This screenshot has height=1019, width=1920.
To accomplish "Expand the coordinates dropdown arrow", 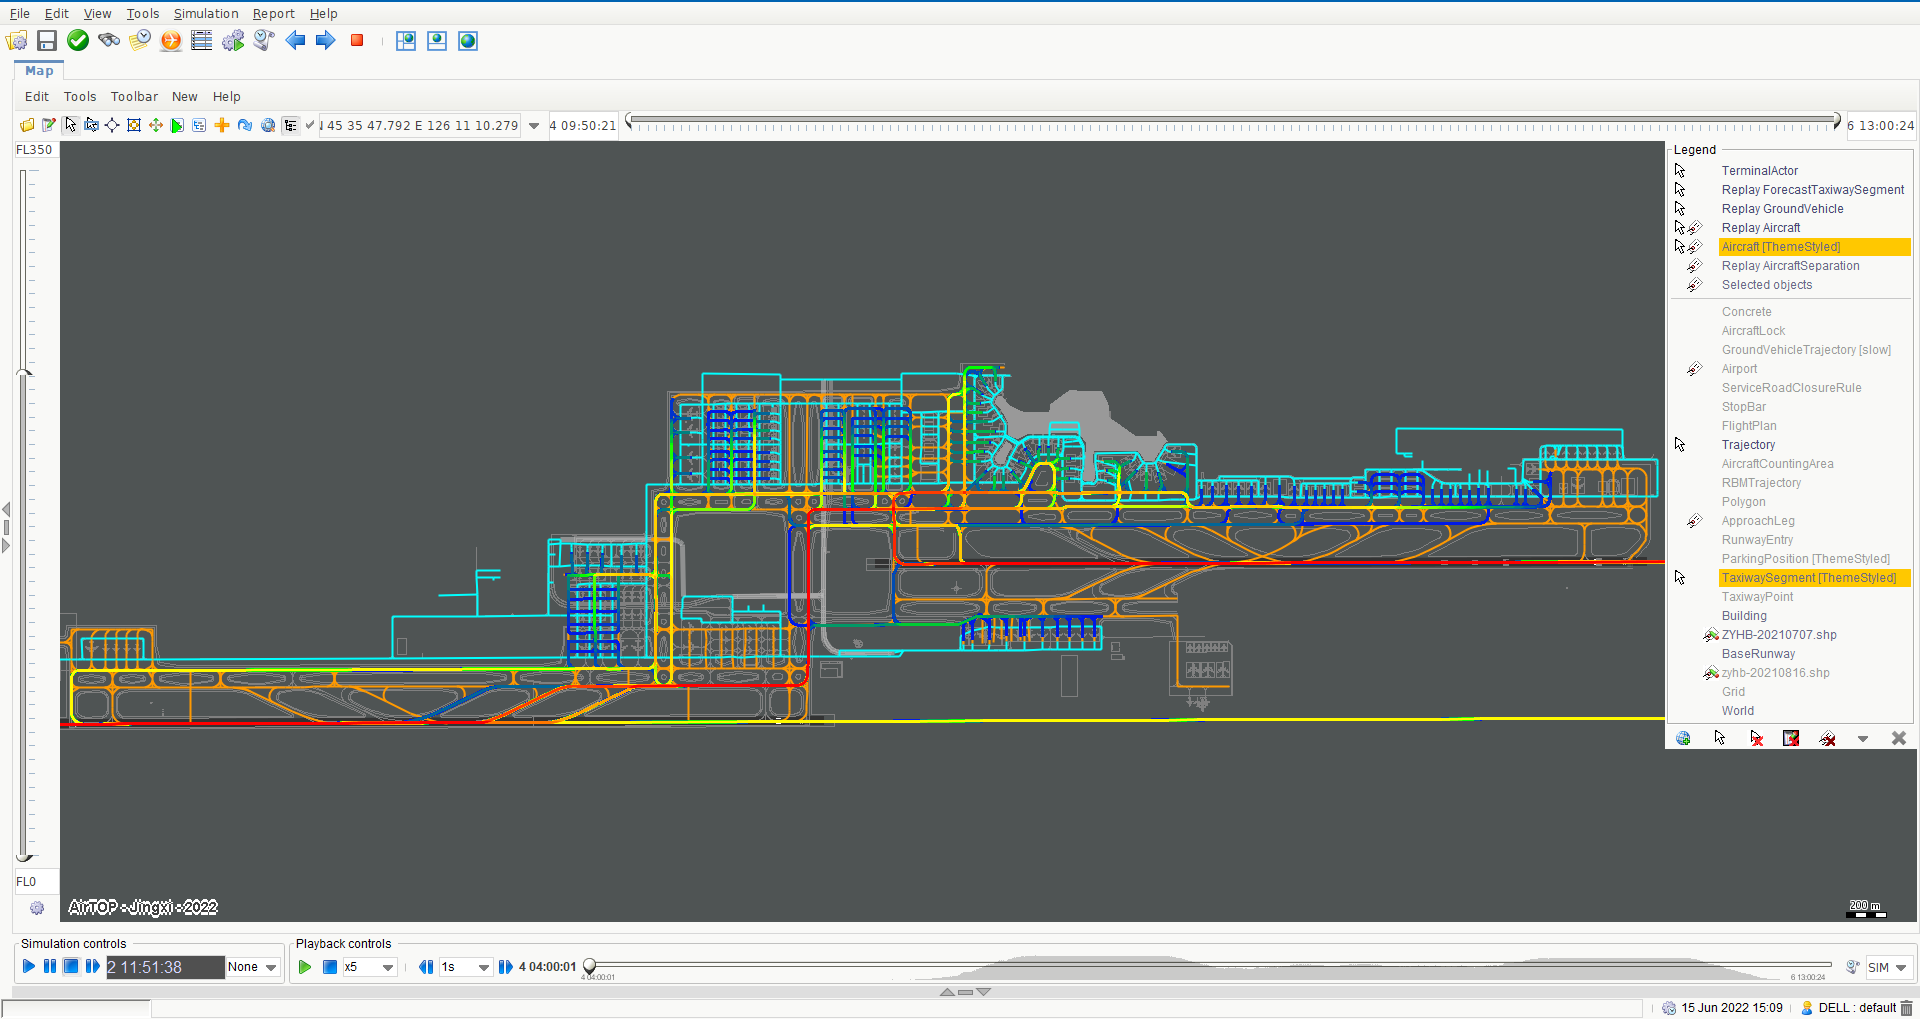I will point(534,126).
